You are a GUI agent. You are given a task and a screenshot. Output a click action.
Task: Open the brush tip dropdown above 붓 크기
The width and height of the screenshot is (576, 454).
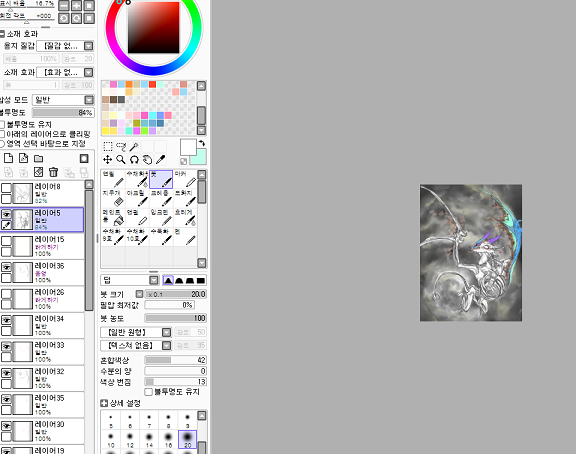pos(130,280)
